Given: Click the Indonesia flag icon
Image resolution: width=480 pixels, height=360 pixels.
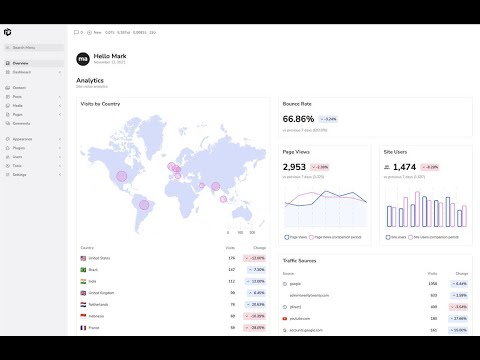Looking at the screenshot, I should point(83,316).
